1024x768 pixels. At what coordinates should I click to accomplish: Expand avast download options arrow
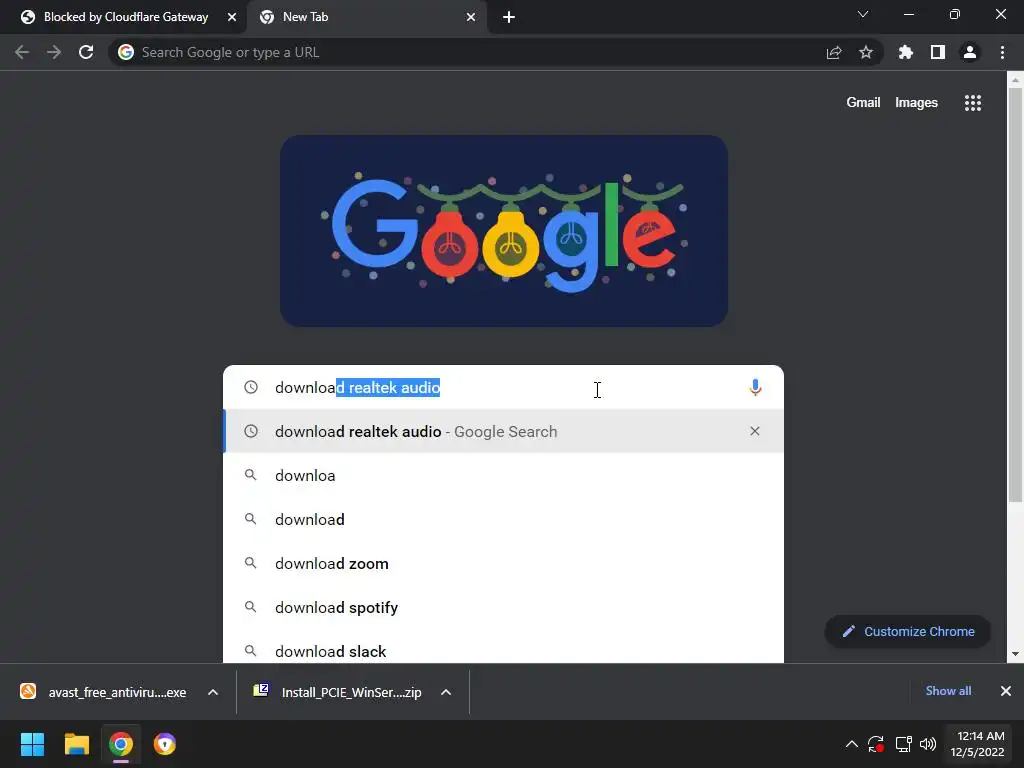point(213,692)
